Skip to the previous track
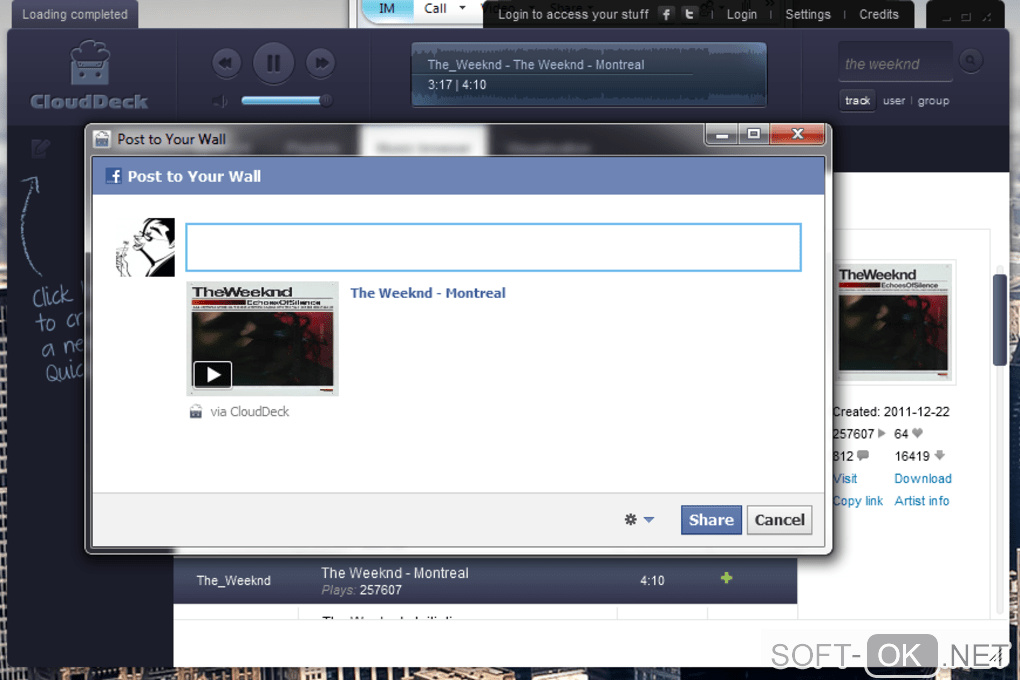 [x=226, y=63]
